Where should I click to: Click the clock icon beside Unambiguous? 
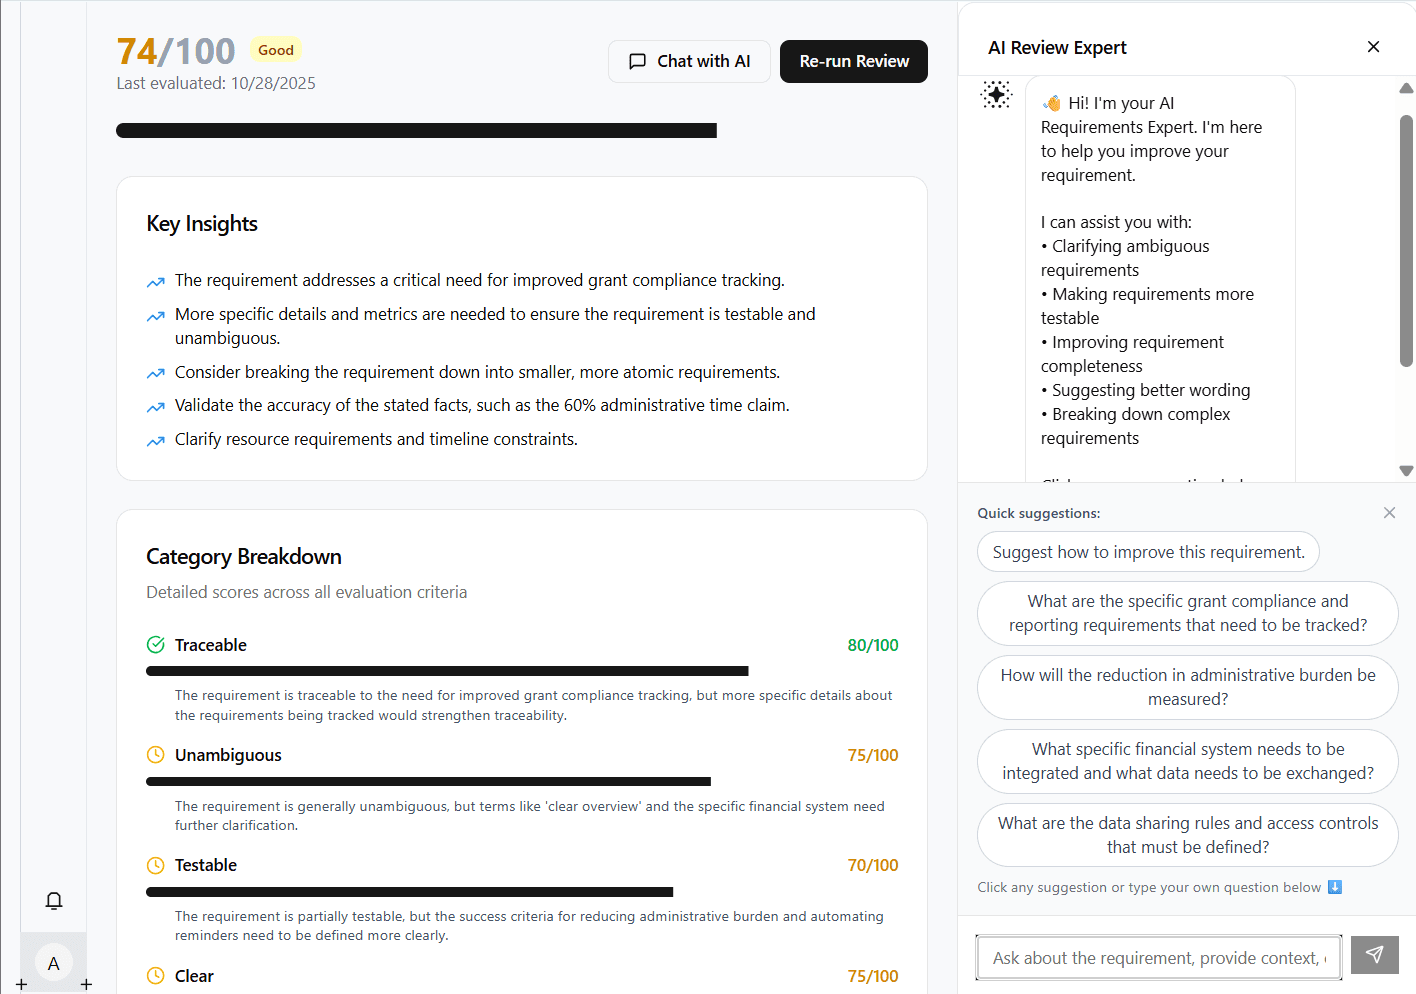(155, 755)
